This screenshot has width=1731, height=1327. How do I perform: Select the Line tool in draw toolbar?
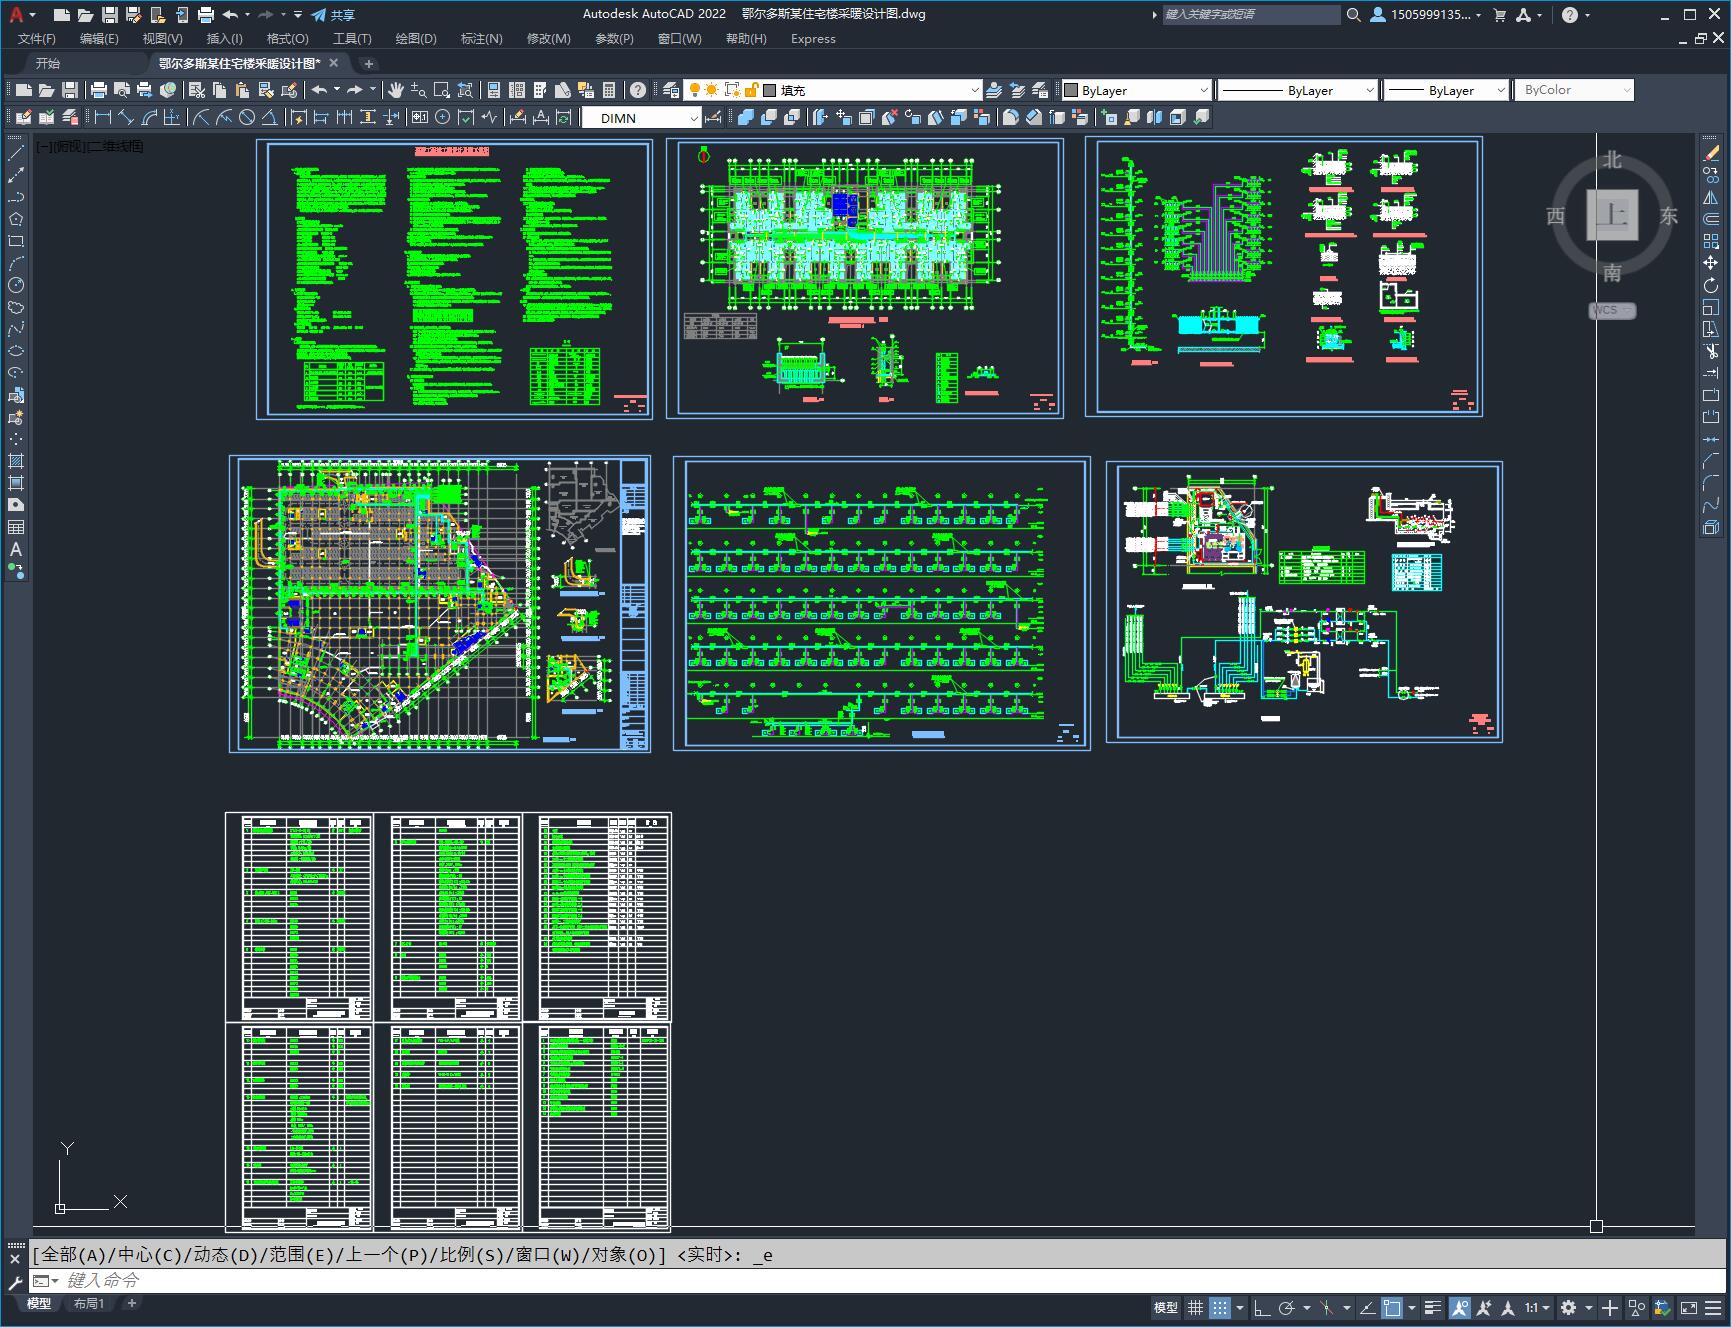coord(16,153)
